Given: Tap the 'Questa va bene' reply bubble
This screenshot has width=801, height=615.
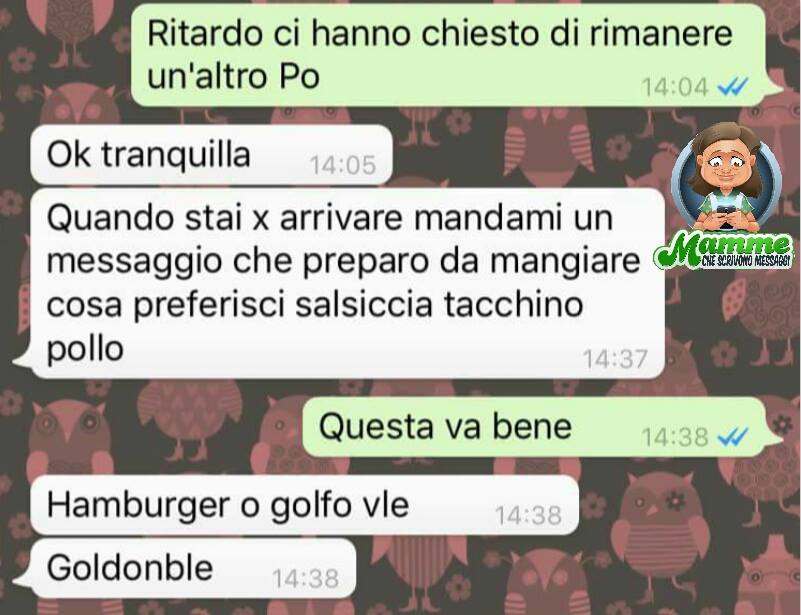Looking at the screenshot, I should point(540,427).
